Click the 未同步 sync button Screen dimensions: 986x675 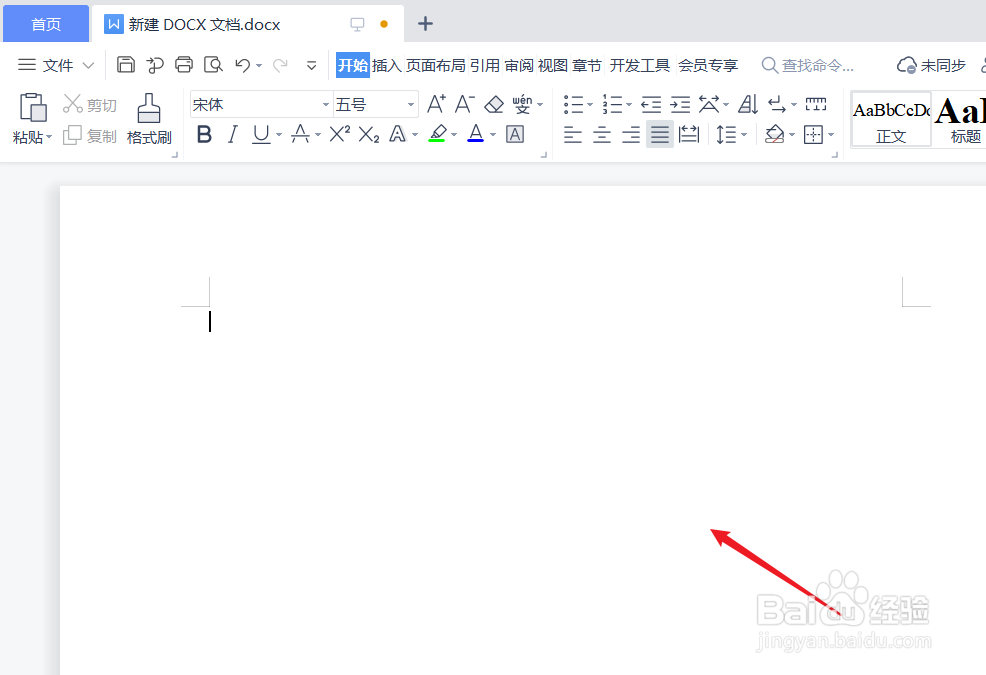[x=931, y=65]
